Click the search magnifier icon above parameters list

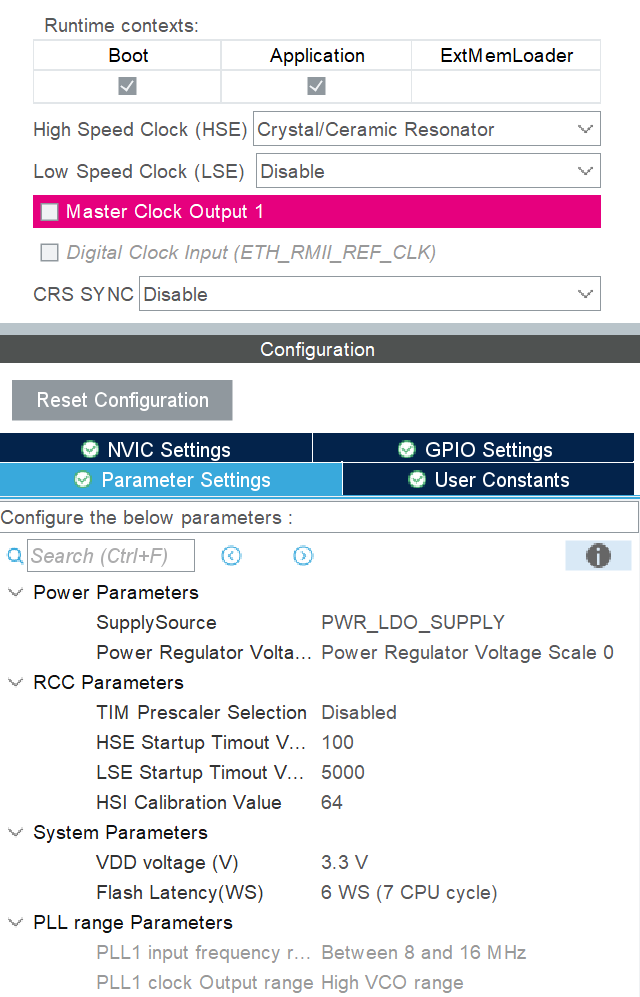click(x=13, y=555)
